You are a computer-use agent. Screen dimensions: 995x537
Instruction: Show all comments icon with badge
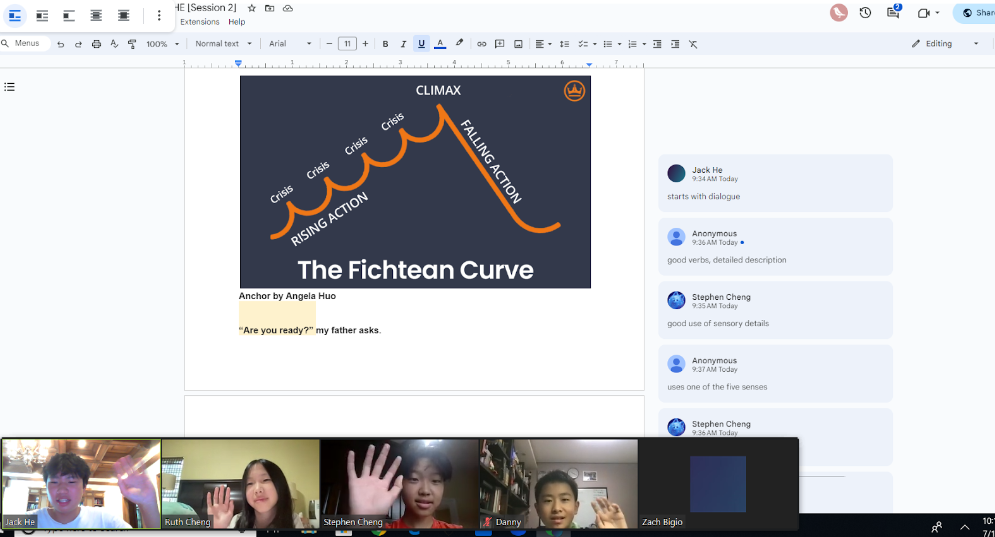(893, 12)
